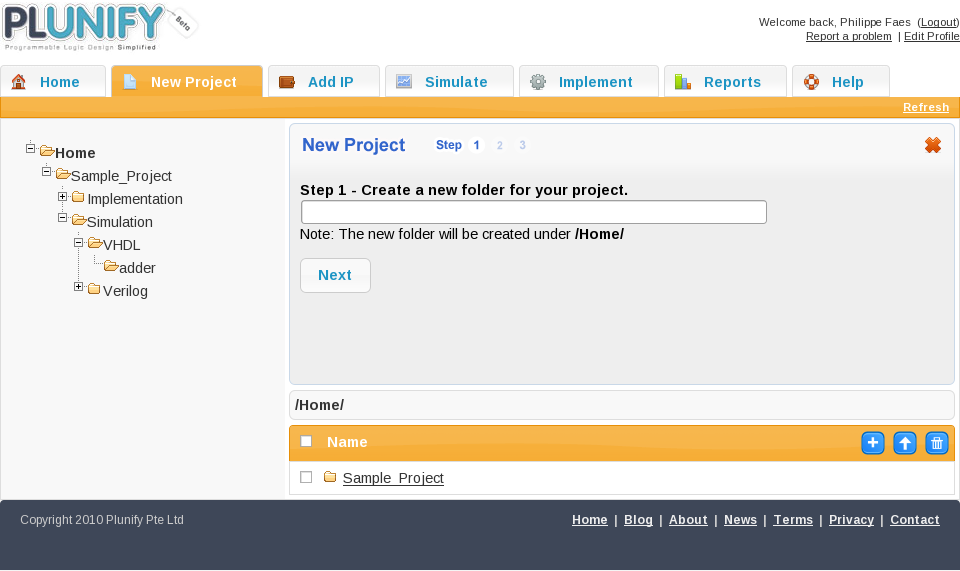Select adder label in tree
Image resolution: width=960 pixels, height=571 pixels.
tap(137, 268)
